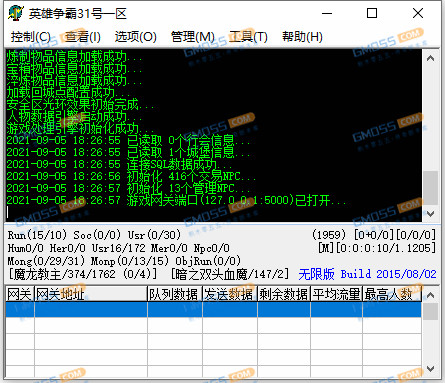Click log scrollbar up arrow

pos(430,58)
